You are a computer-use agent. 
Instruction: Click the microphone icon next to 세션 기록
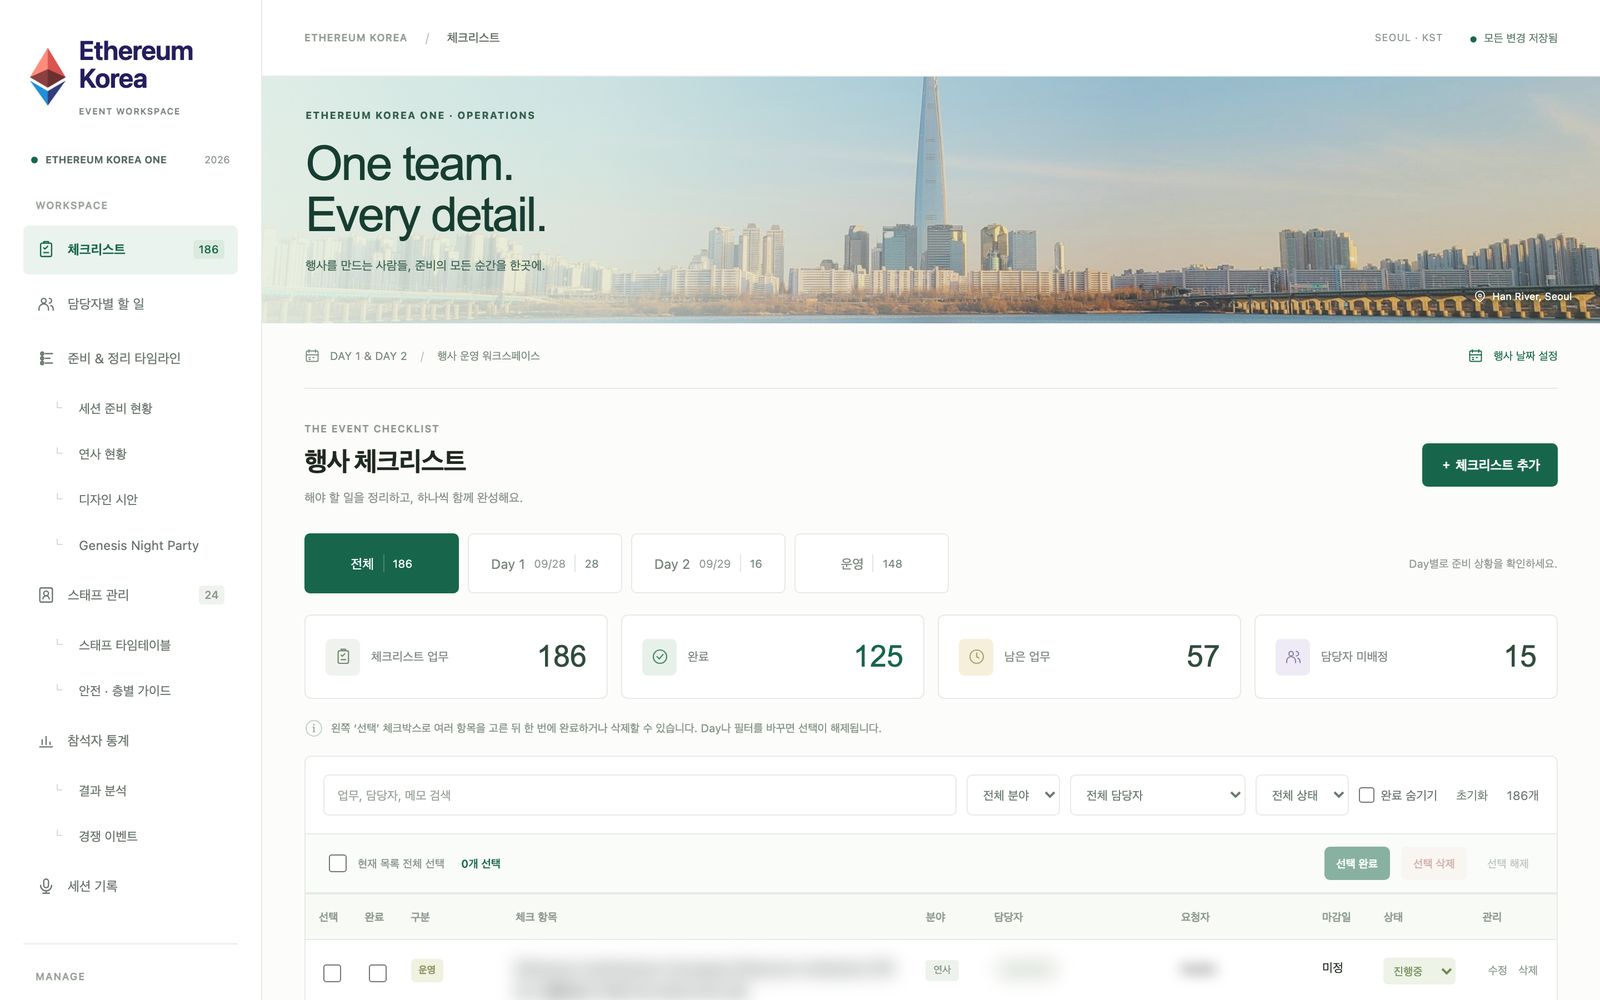pyautogui.click(x=46, y=886)
